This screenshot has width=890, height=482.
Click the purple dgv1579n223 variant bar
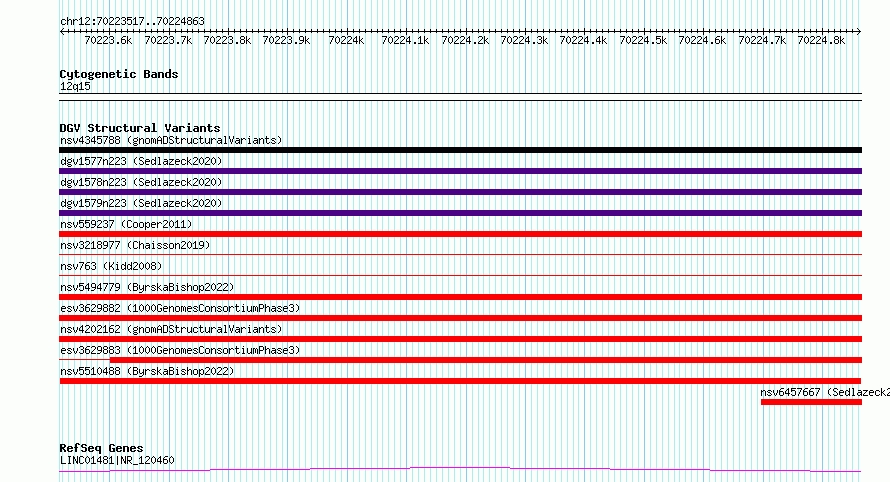pos(460,213)
